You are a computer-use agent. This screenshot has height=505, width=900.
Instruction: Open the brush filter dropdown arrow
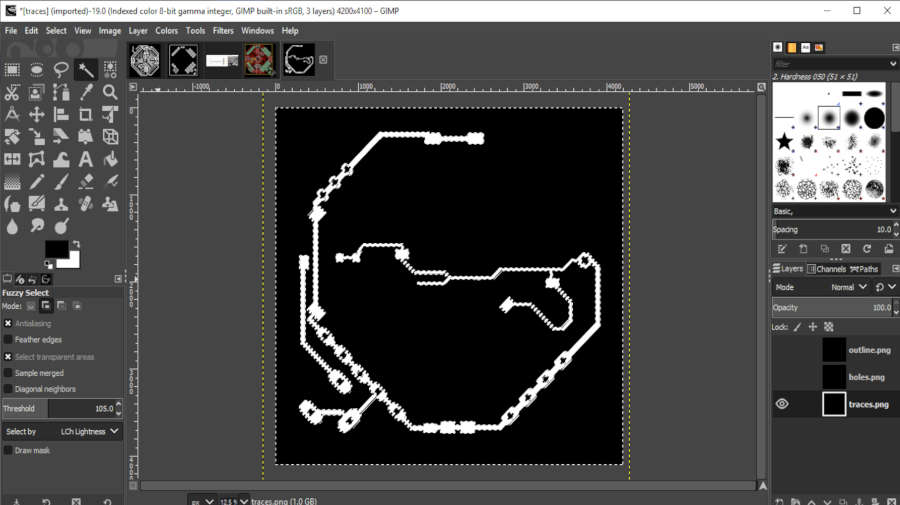point(893,64)
